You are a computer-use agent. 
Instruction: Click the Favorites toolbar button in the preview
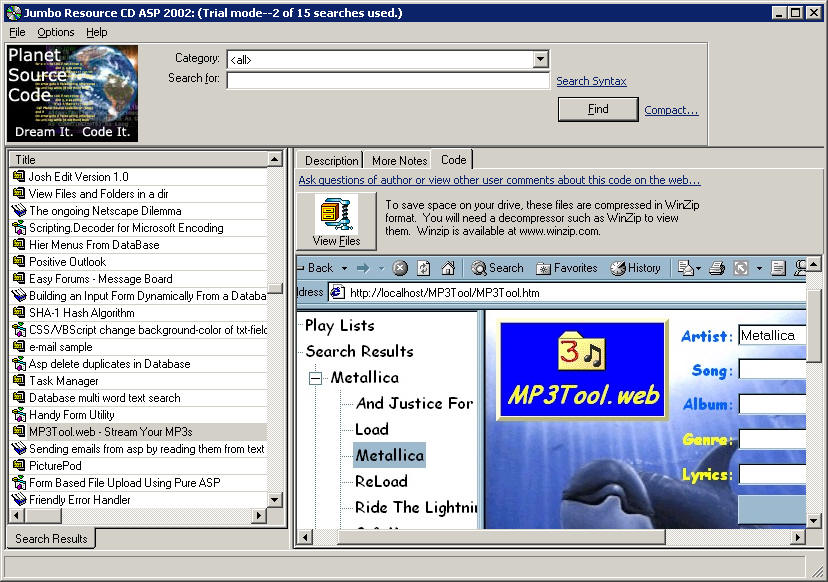(x=567, y=268)
